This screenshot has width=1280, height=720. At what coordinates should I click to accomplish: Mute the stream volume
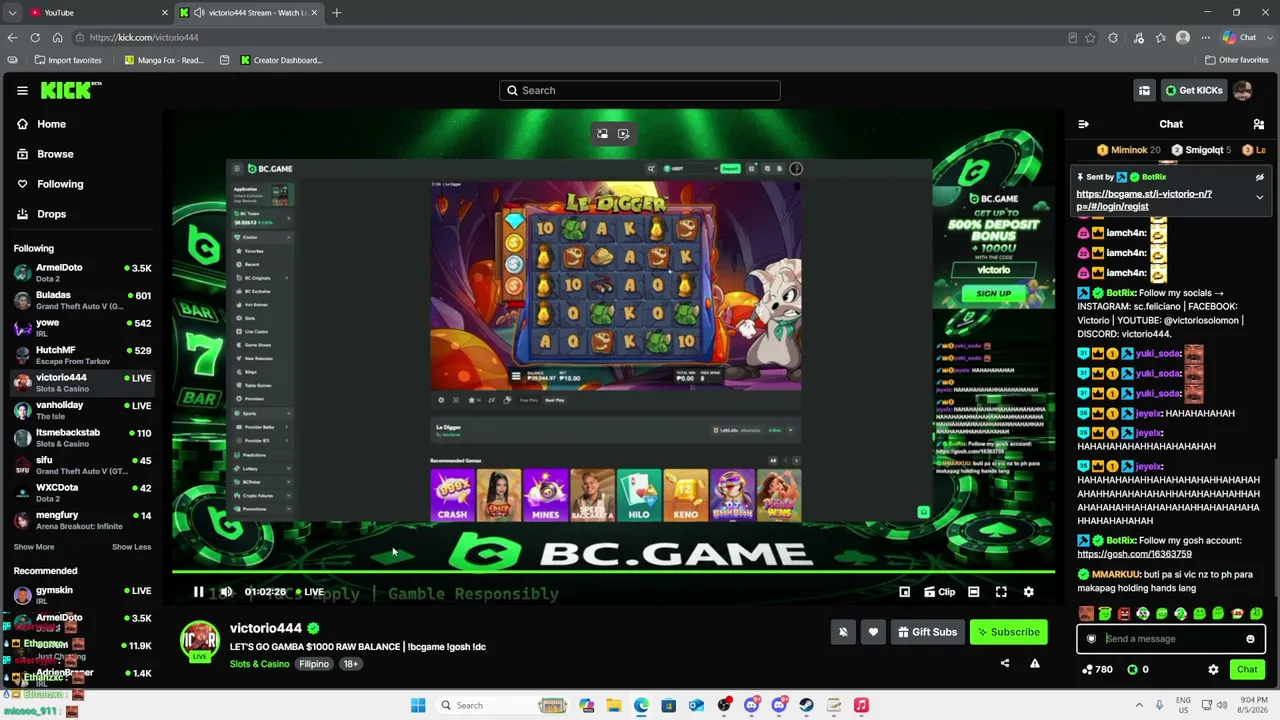(226, 592)
